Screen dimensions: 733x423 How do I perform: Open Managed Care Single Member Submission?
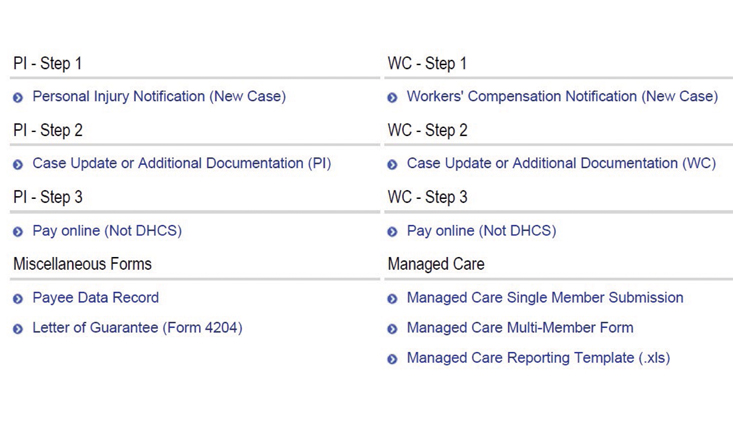coord(544,298)
